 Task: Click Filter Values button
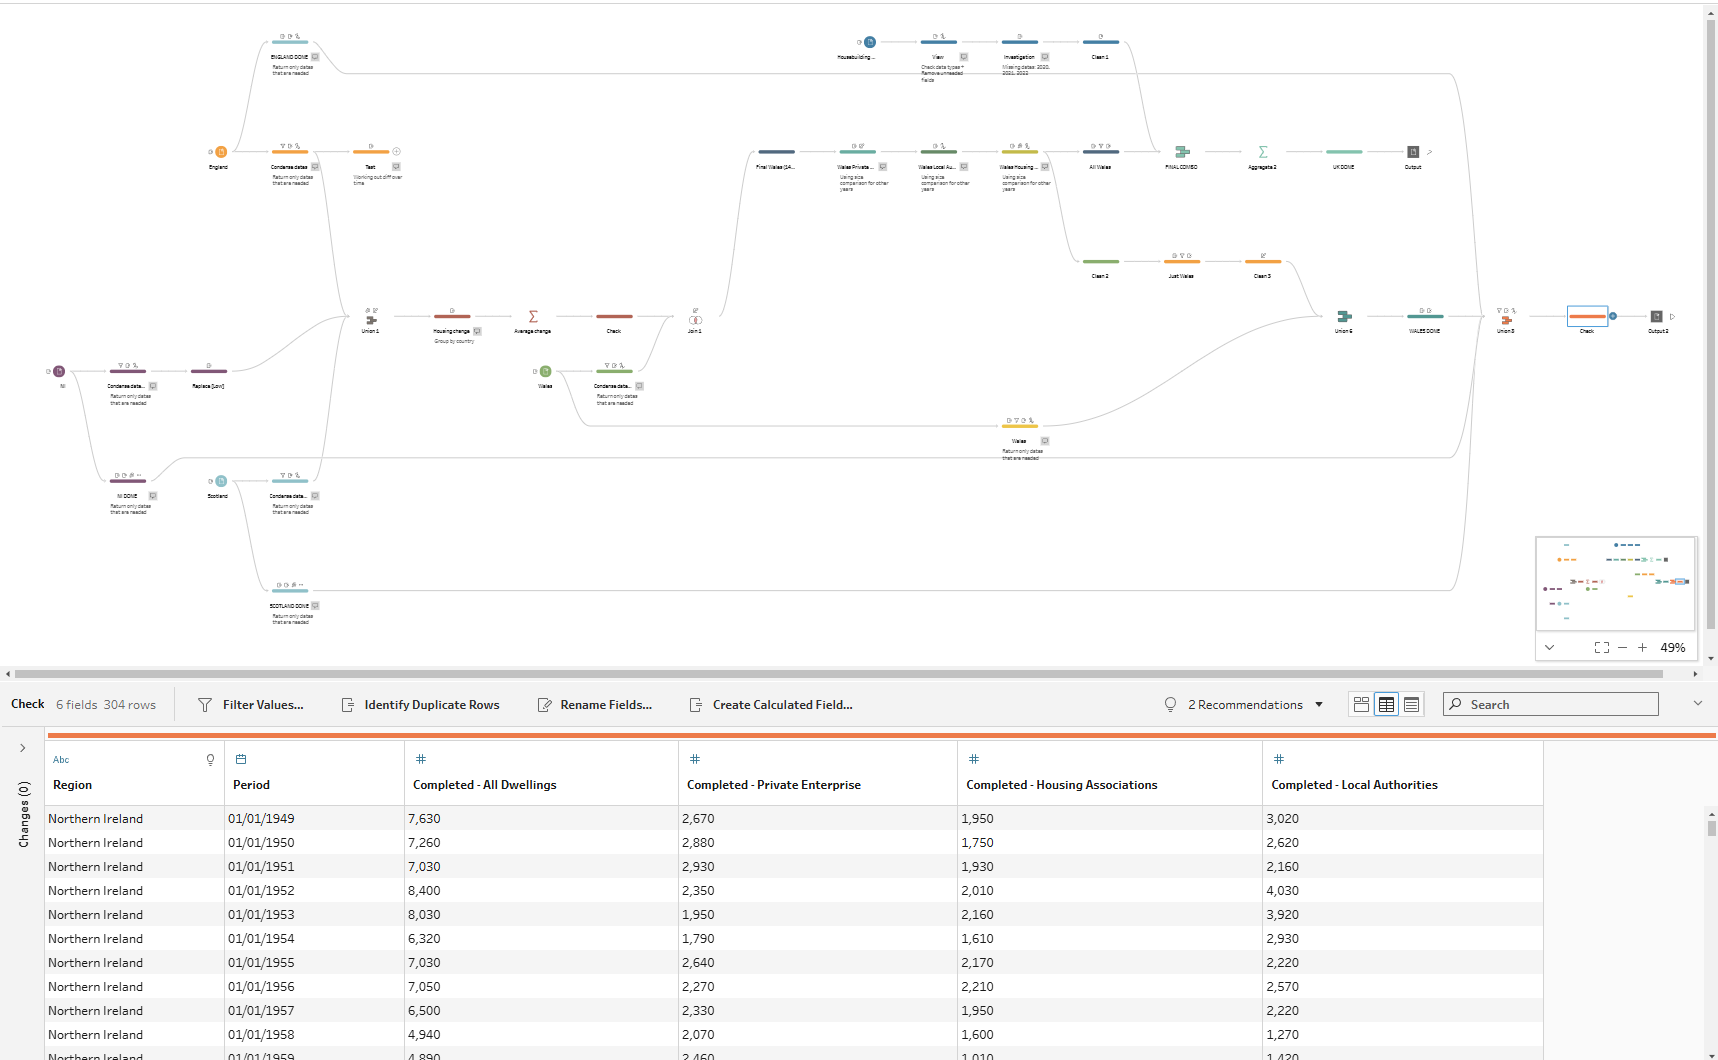(251, 705)
